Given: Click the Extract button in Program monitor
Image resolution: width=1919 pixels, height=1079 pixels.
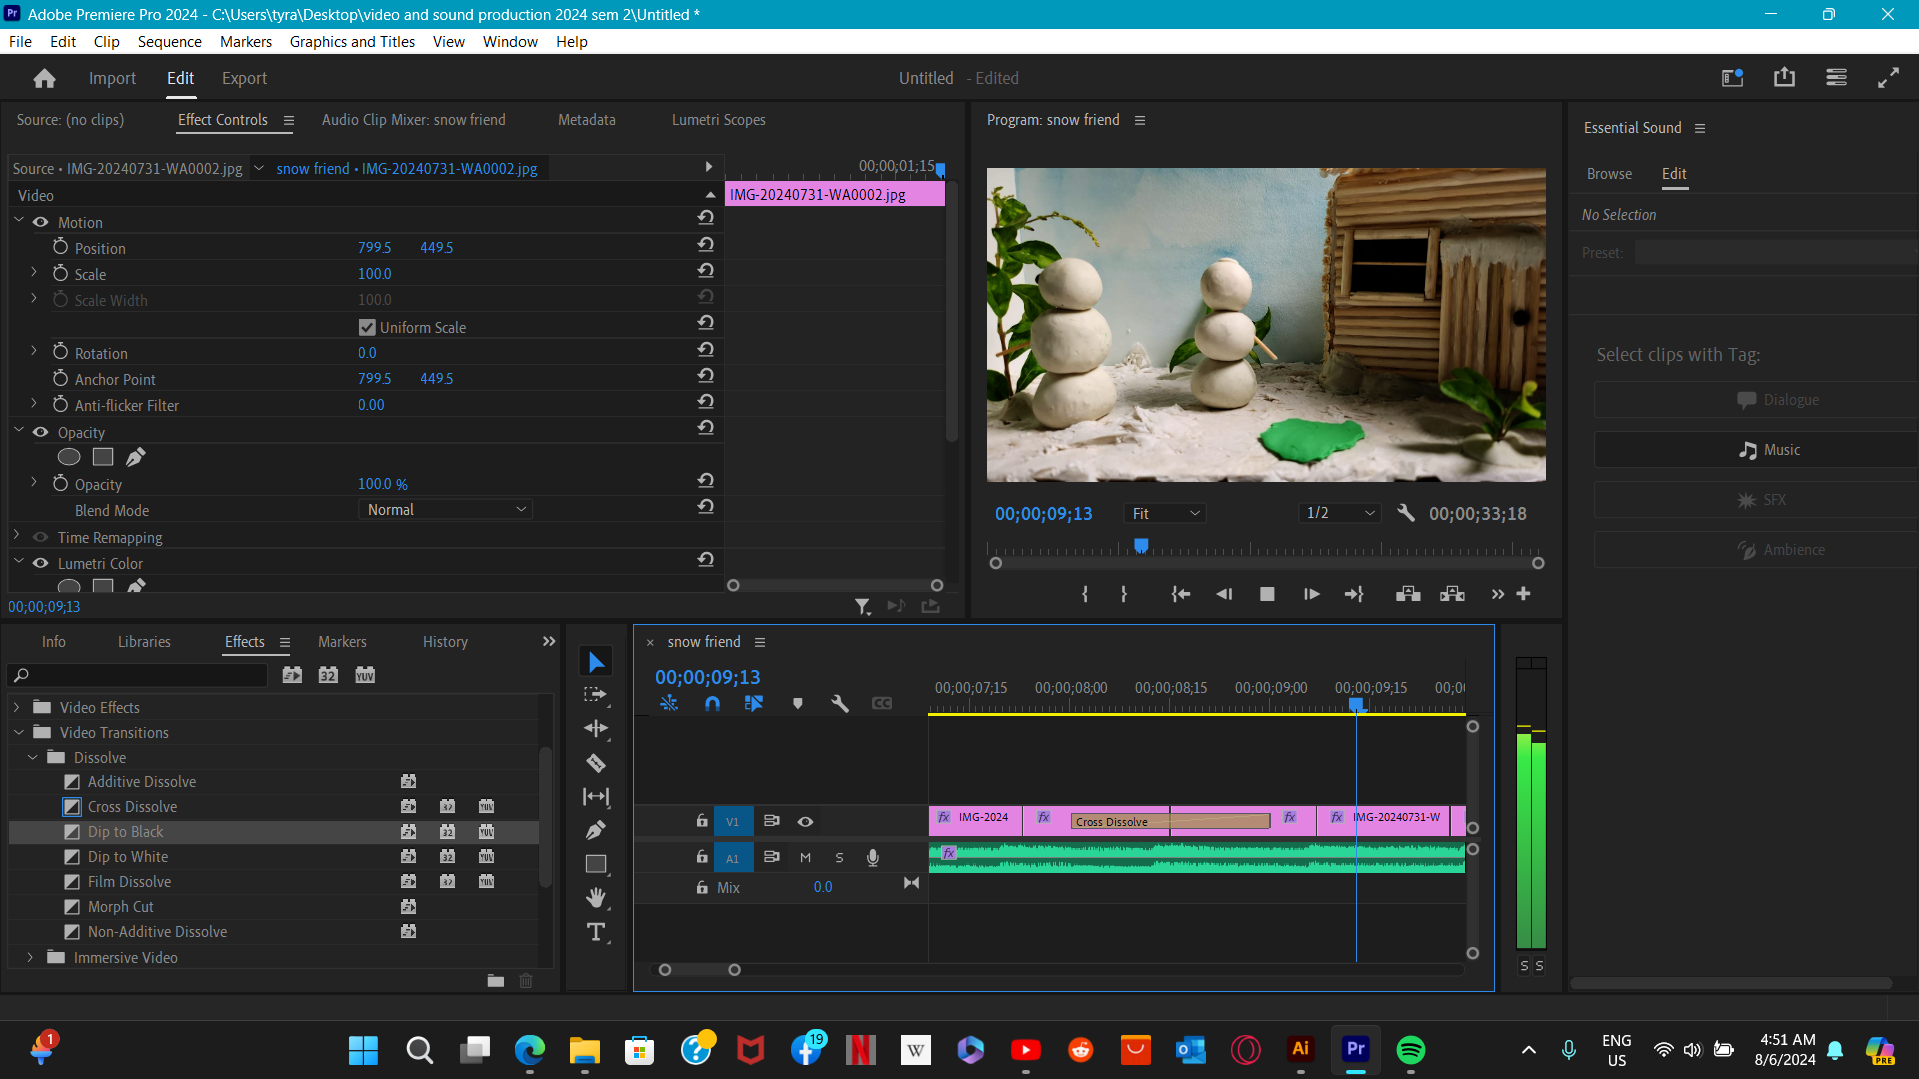Looking at the screenshot, I should (x=1452, y=594).
